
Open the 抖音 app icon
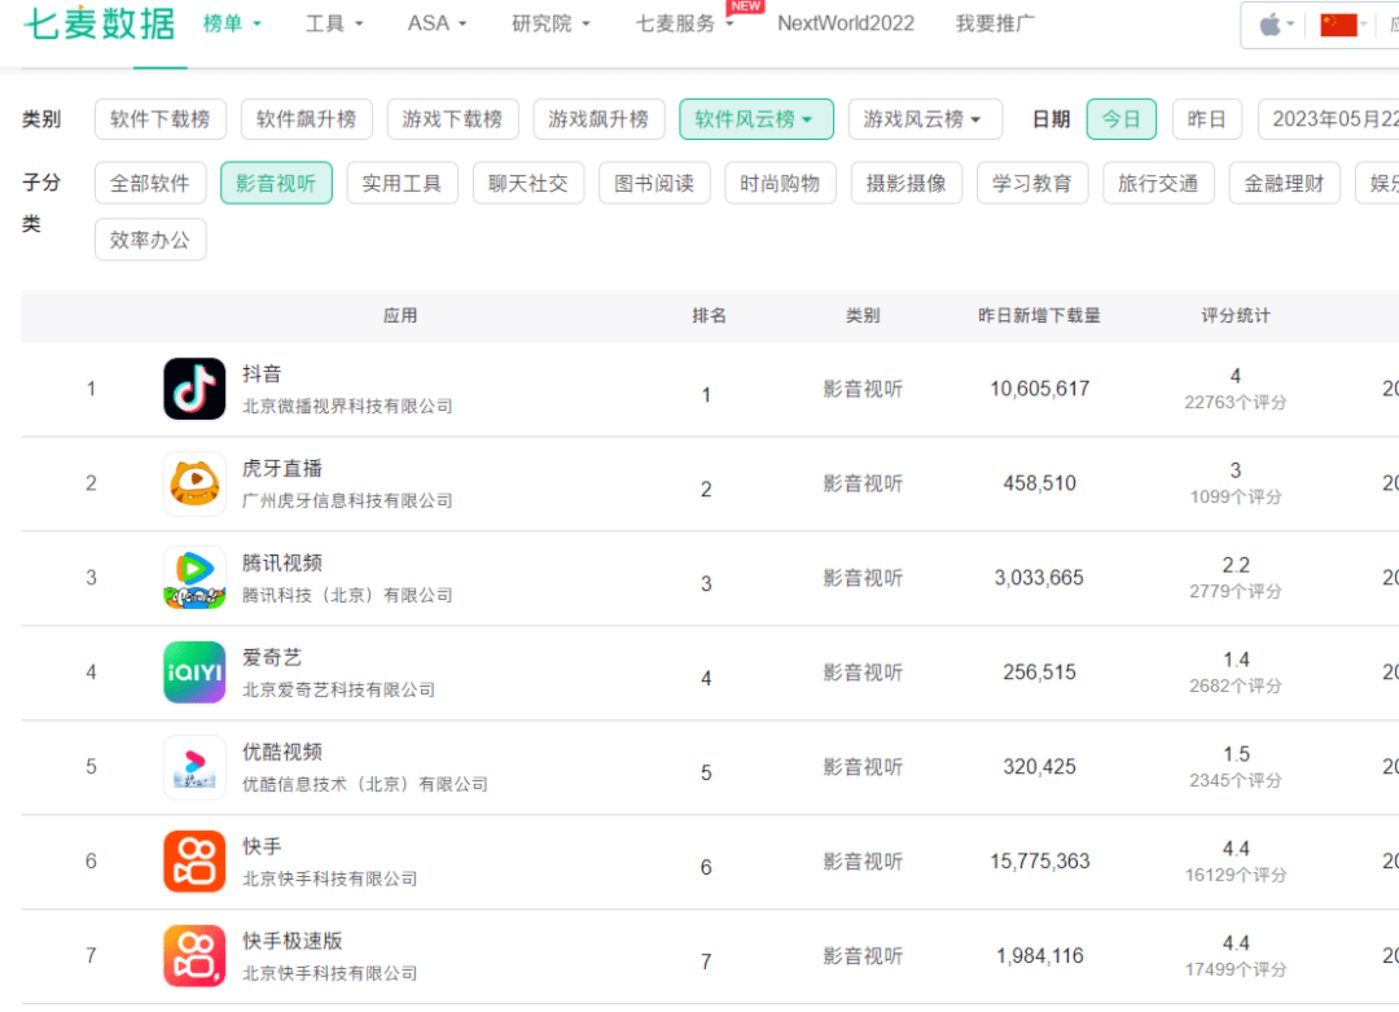[x=194, y=389]
